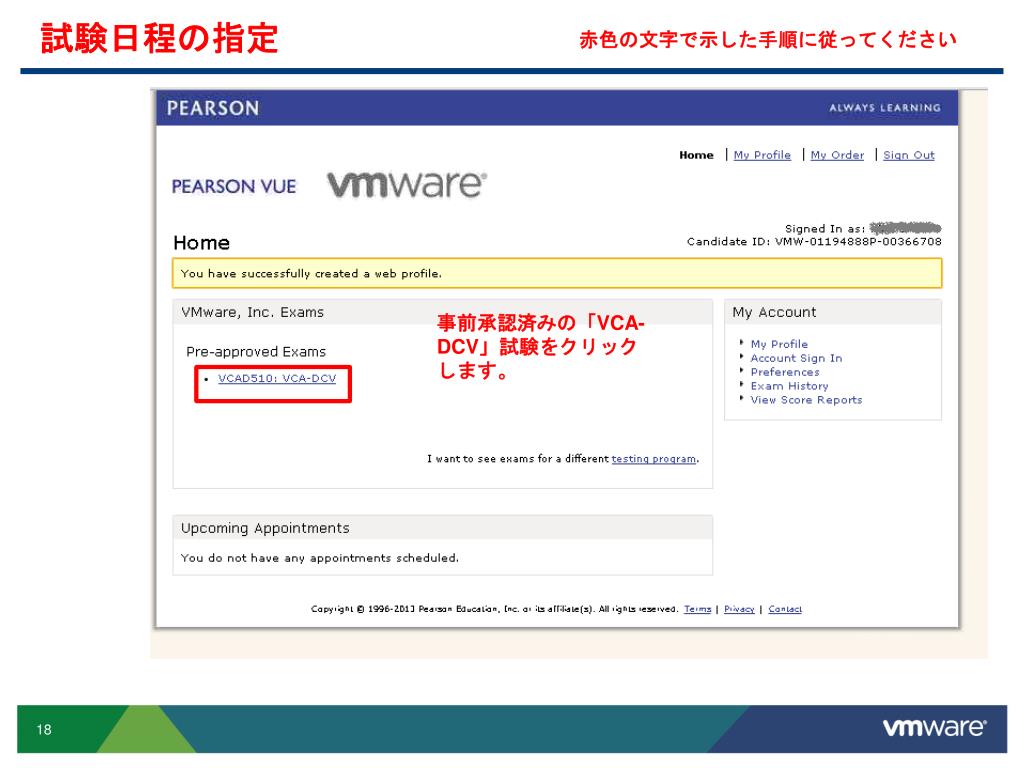Viewport: 1024px width, 768px height.
Task: Click the Candidate ID text
Action: 814,242
